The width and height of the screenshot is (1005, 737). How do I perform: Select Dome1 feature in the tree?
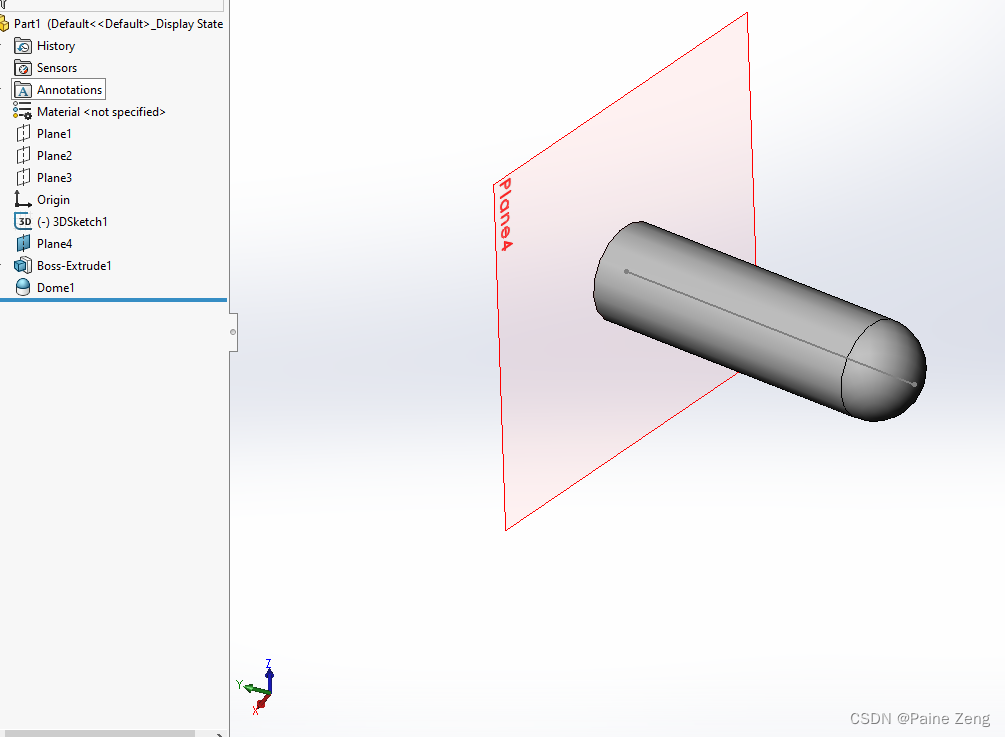pos(56,287)
